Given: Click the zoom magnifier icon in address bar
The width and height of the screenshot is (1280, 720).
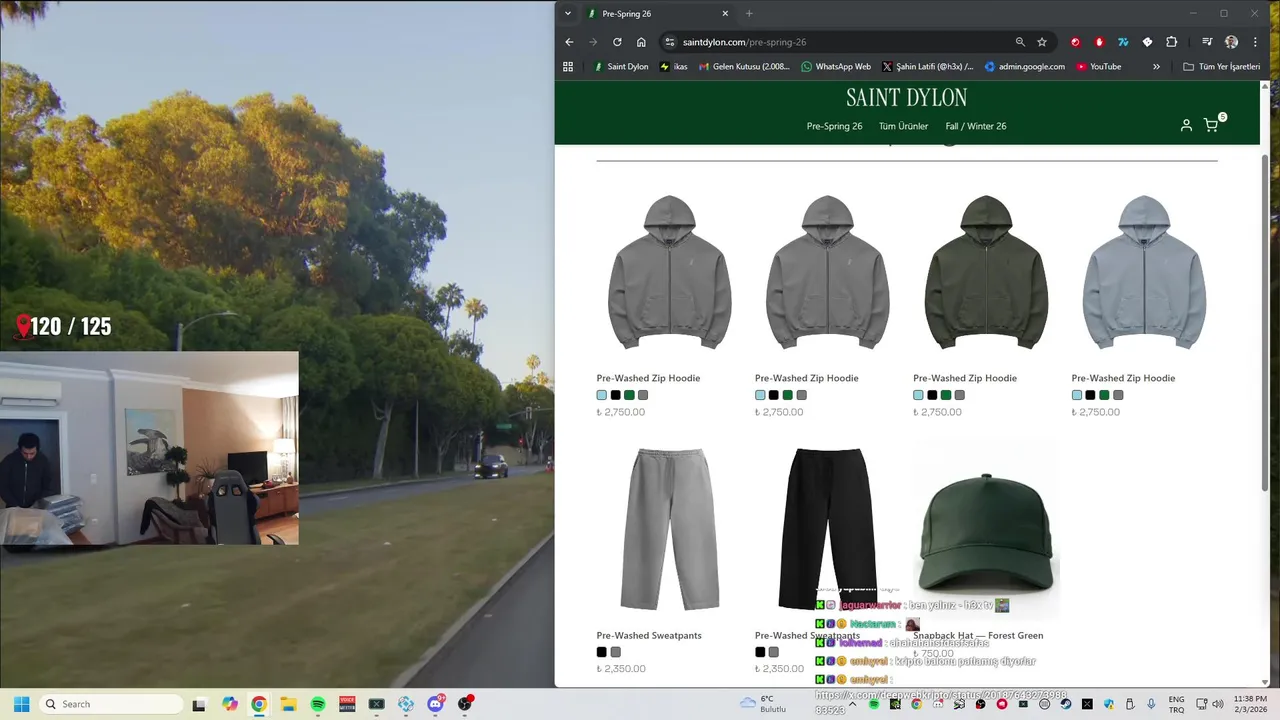Looking at the screenshot, I should click(1020, 42).
